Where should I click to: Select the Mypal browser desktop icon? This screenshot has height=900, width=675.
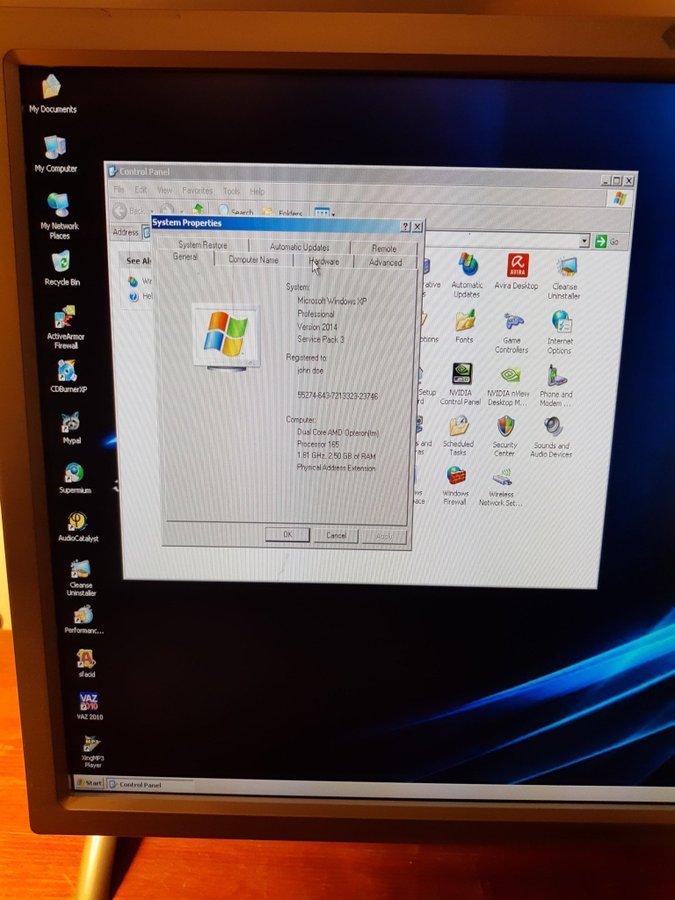coord(70,422)
